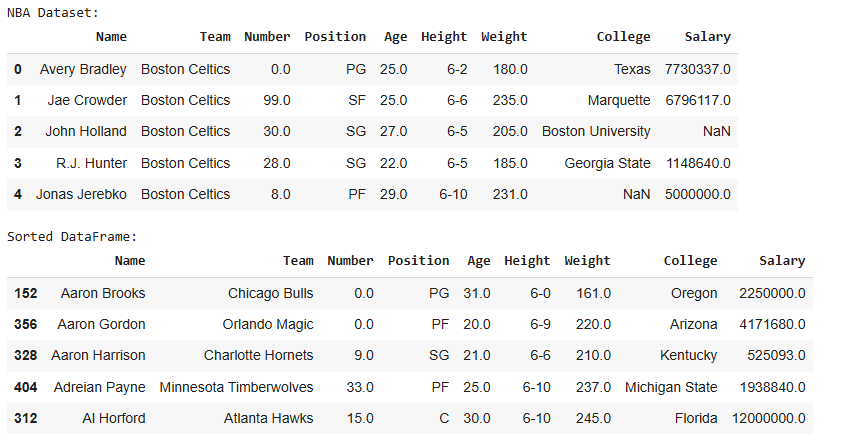This screenshot has height=444, width=864.
Task: Select the Weight header in Sorted DataFrame
Action: point(587,261)
